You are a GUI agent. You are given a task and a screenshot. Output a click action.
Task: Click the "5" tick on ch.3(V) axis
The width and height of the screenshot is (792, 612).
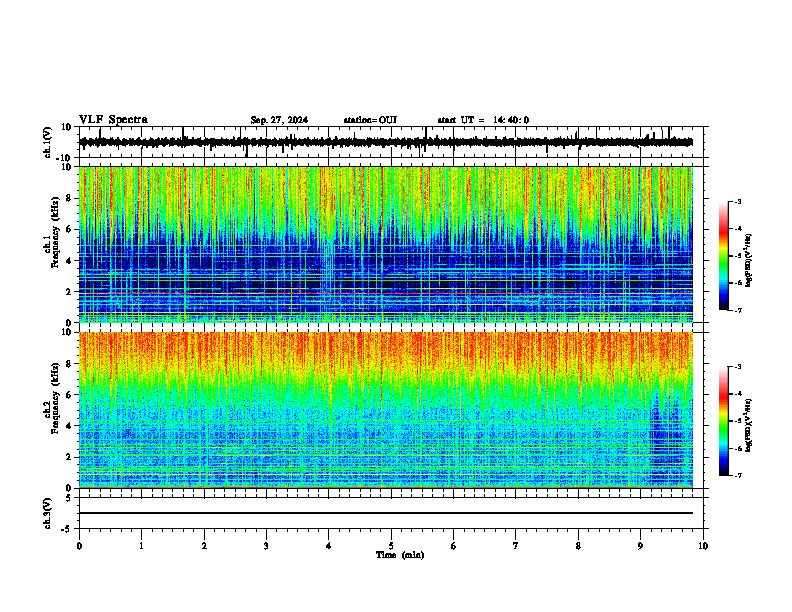point(70,497)
